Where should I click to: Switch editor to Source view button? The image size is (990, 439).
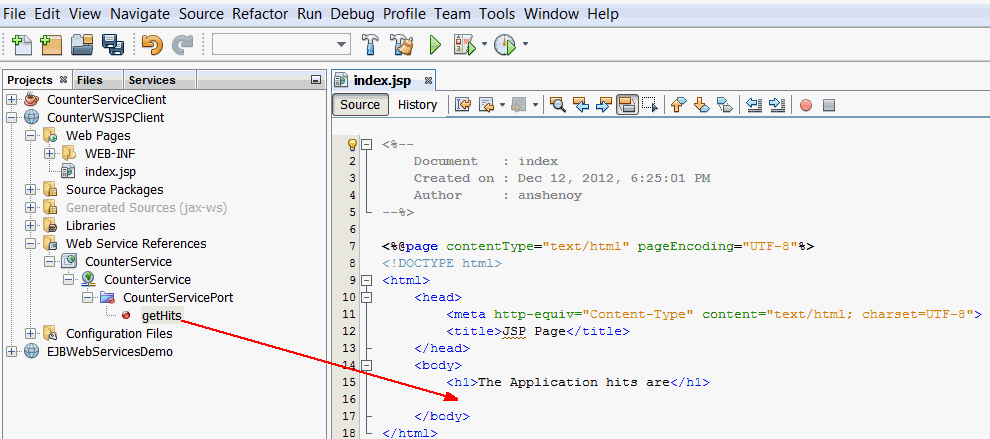[x=360, y=105]
